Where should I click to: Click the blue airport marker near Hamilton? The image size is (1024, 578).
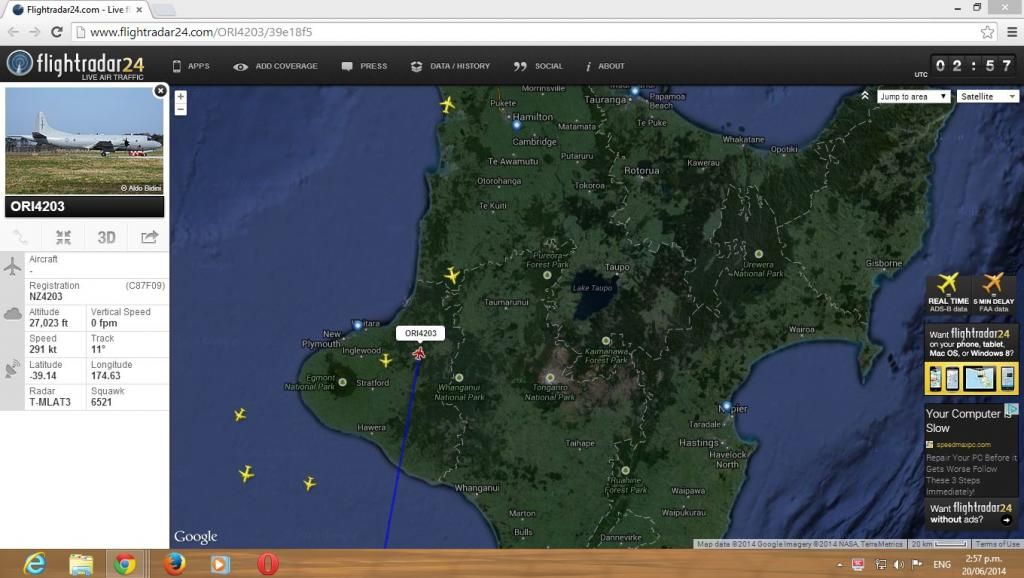[517, 125]
